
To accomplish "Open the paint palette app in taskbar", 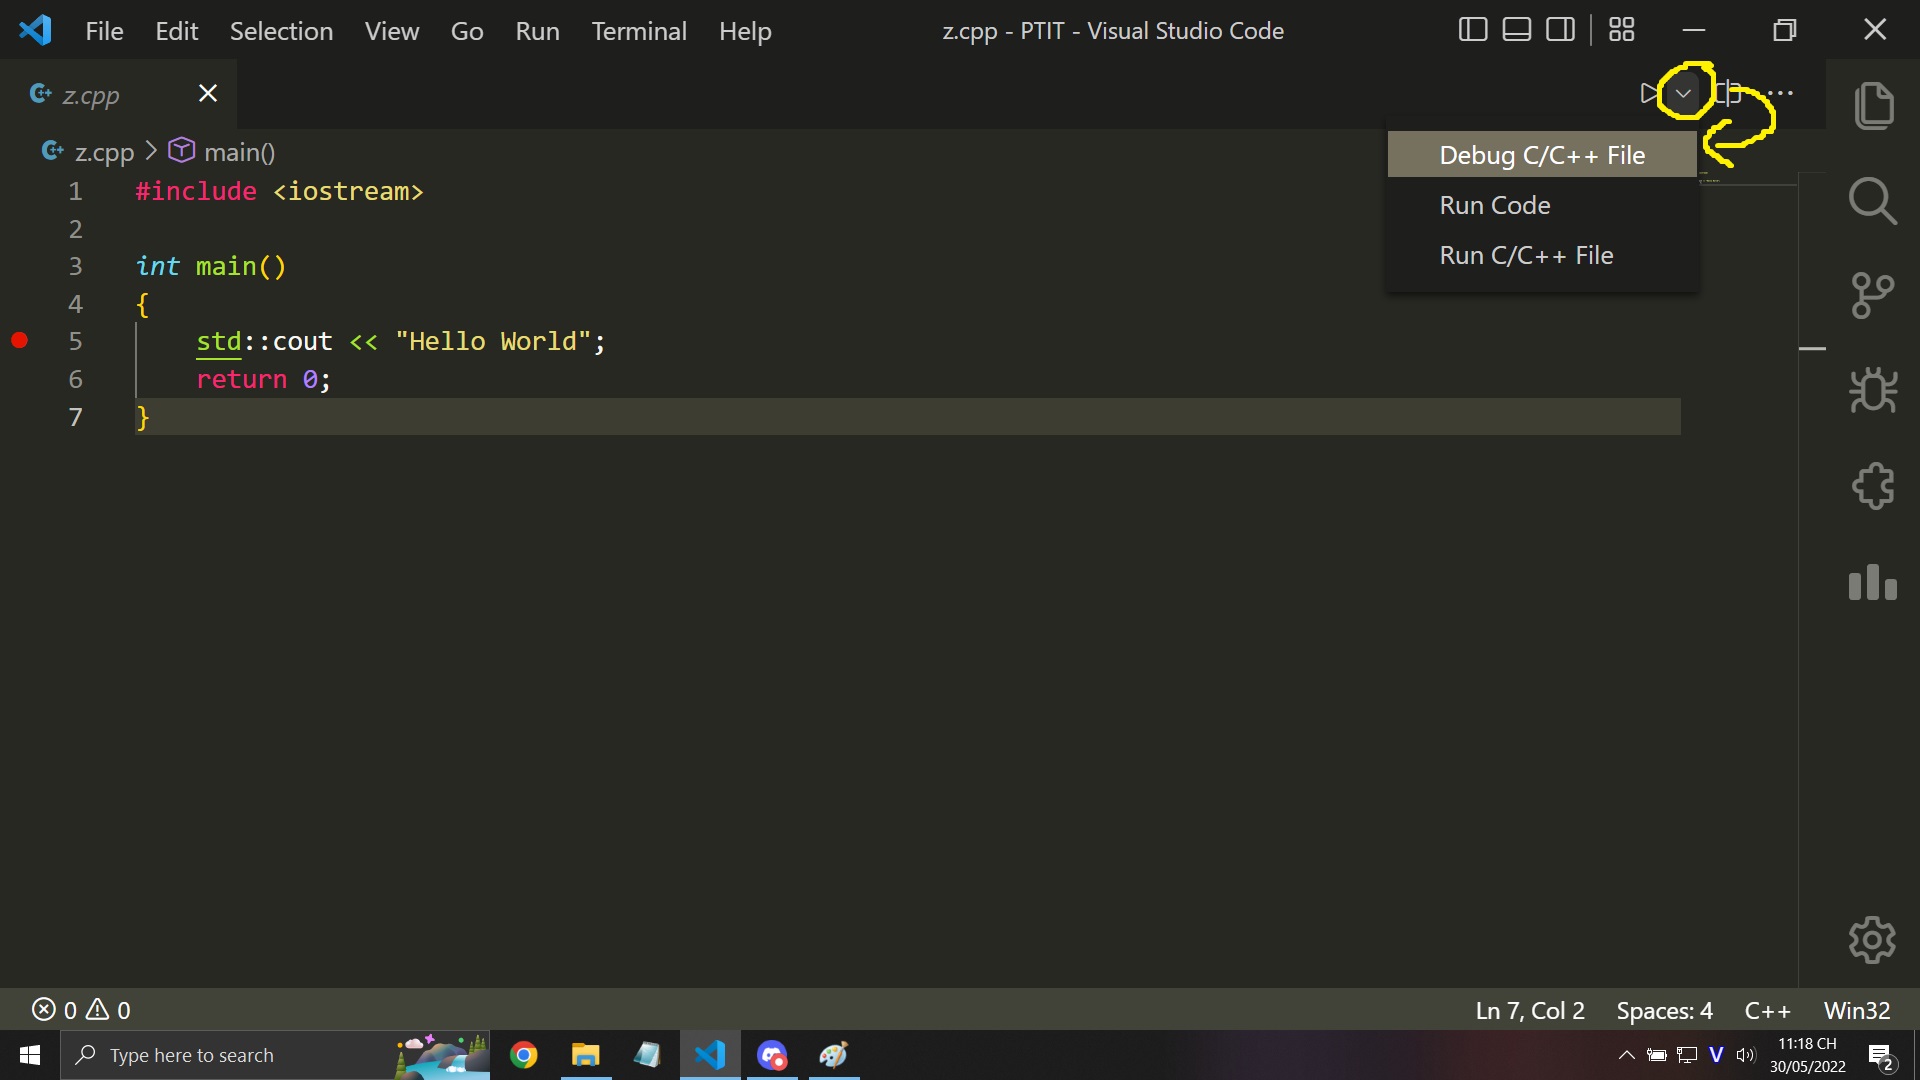I will click(834, 1055).
